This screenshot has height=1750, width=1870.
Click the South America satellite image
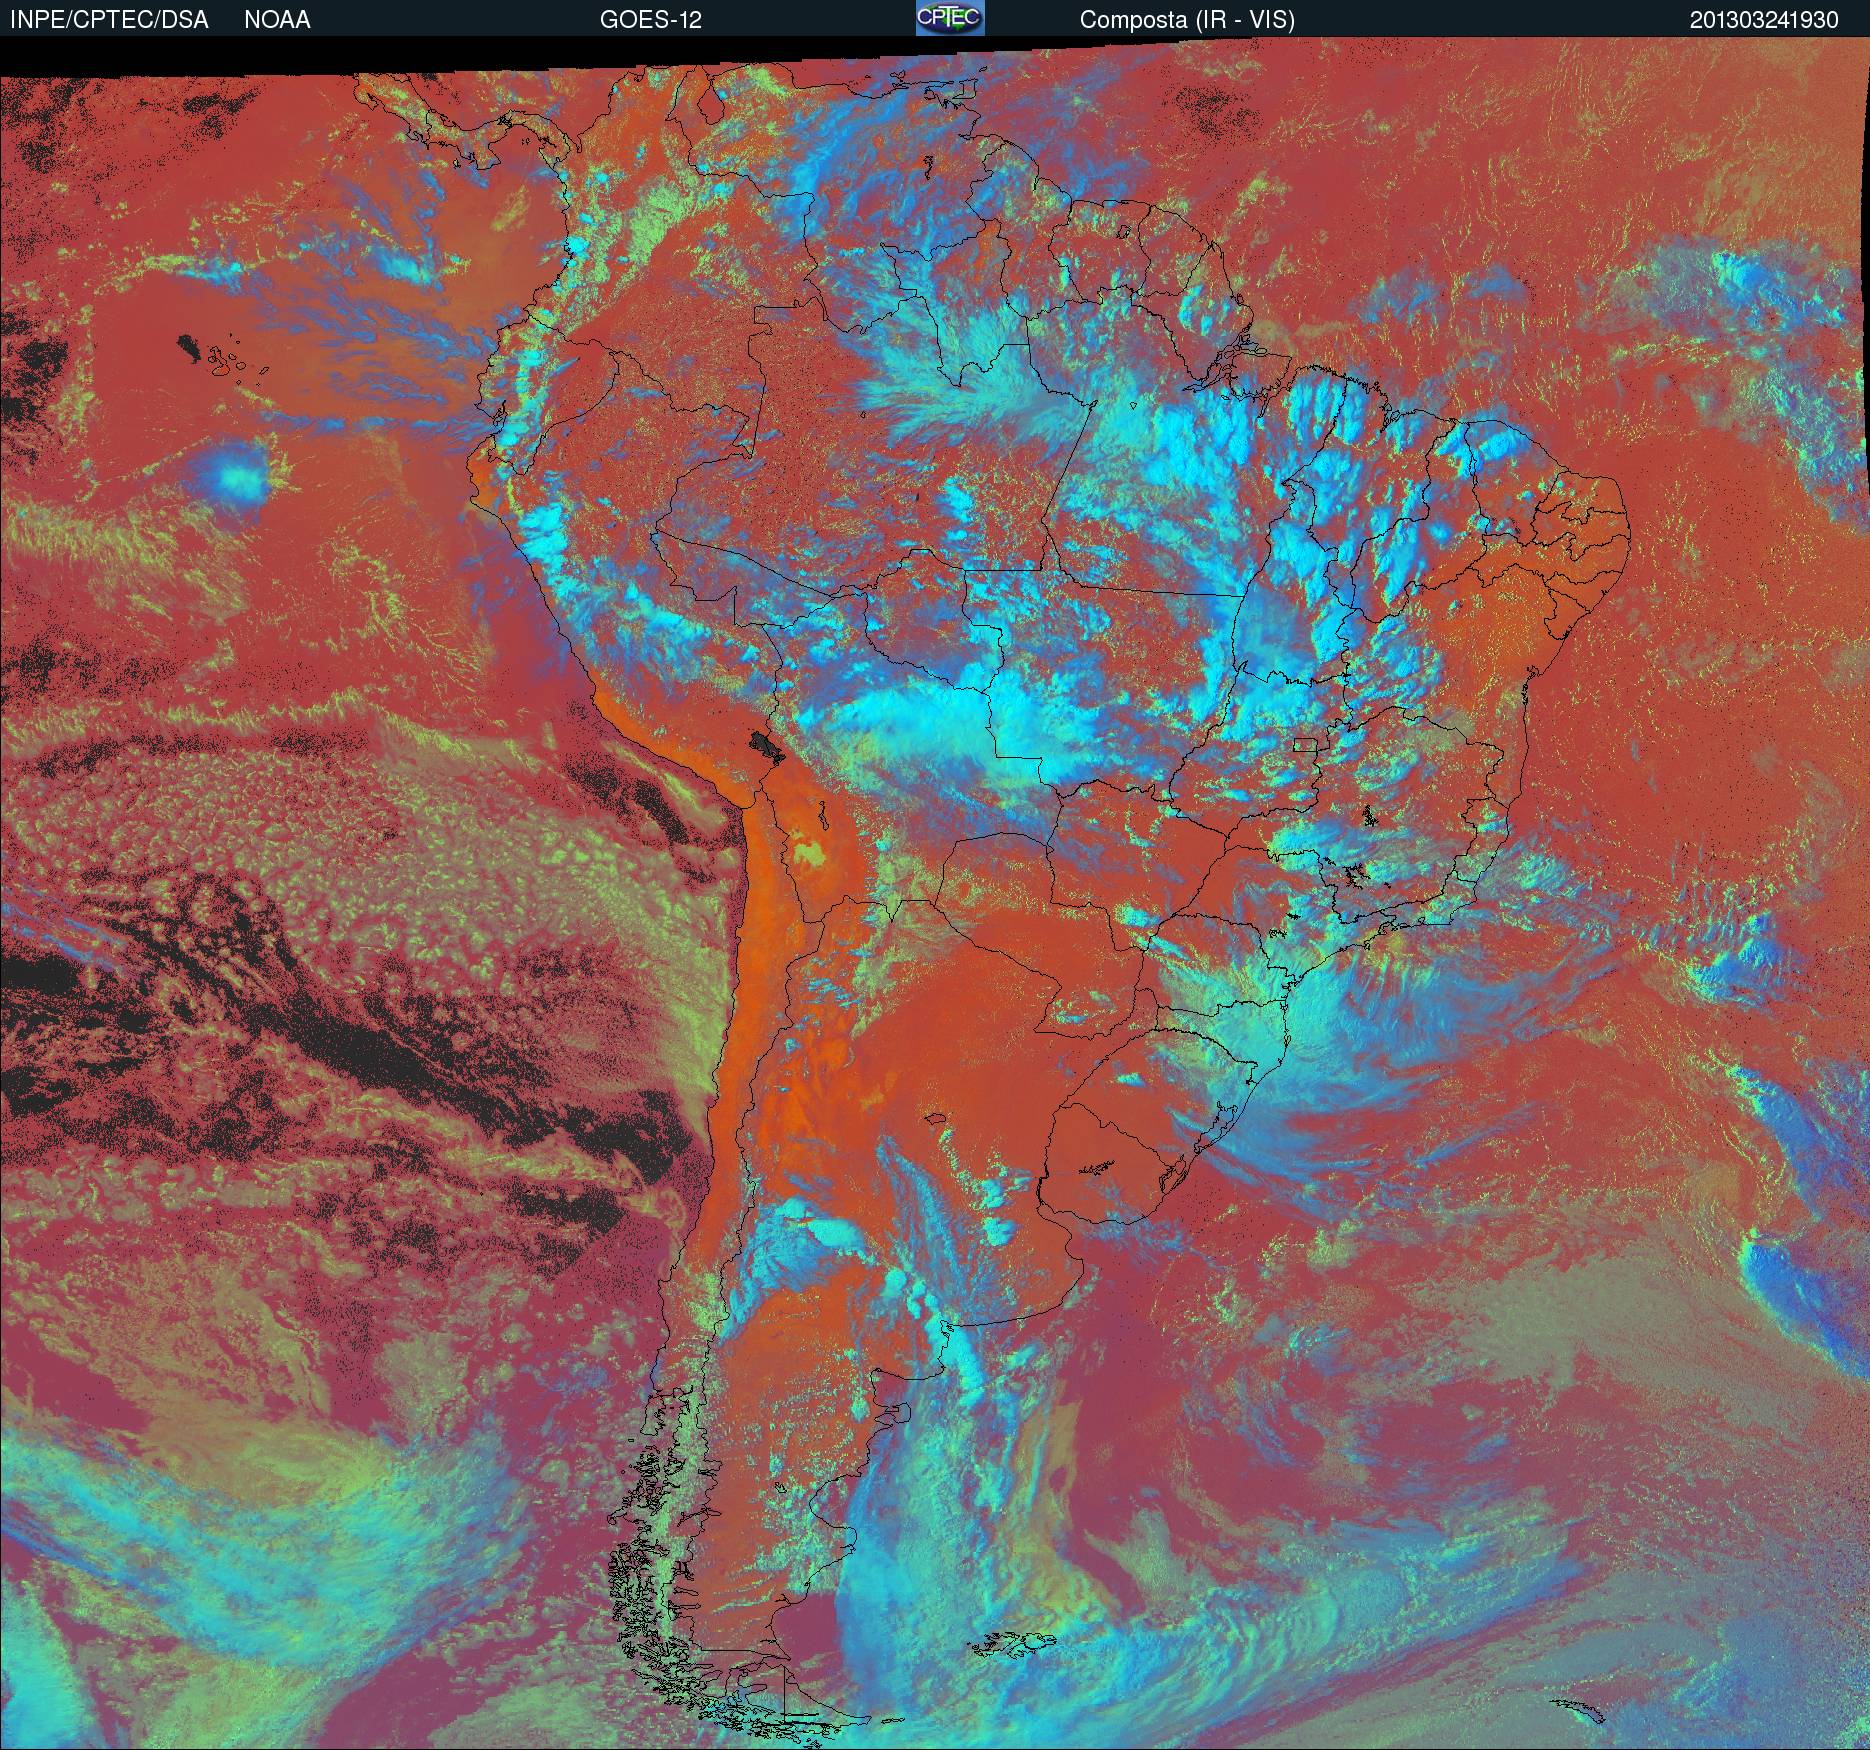[x=935, y=893]
